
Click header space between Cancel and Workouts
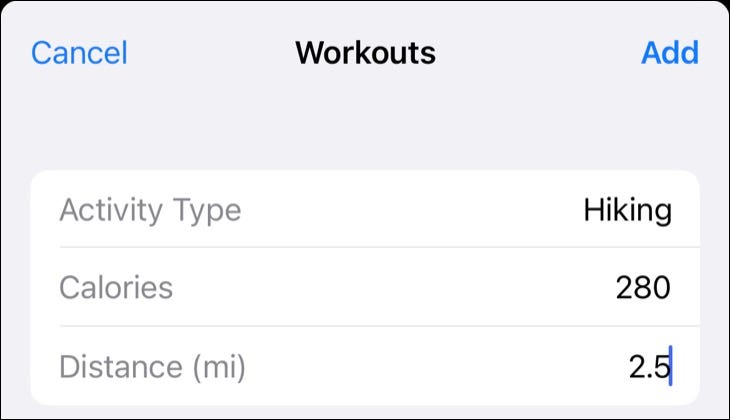tap(210, 52)
